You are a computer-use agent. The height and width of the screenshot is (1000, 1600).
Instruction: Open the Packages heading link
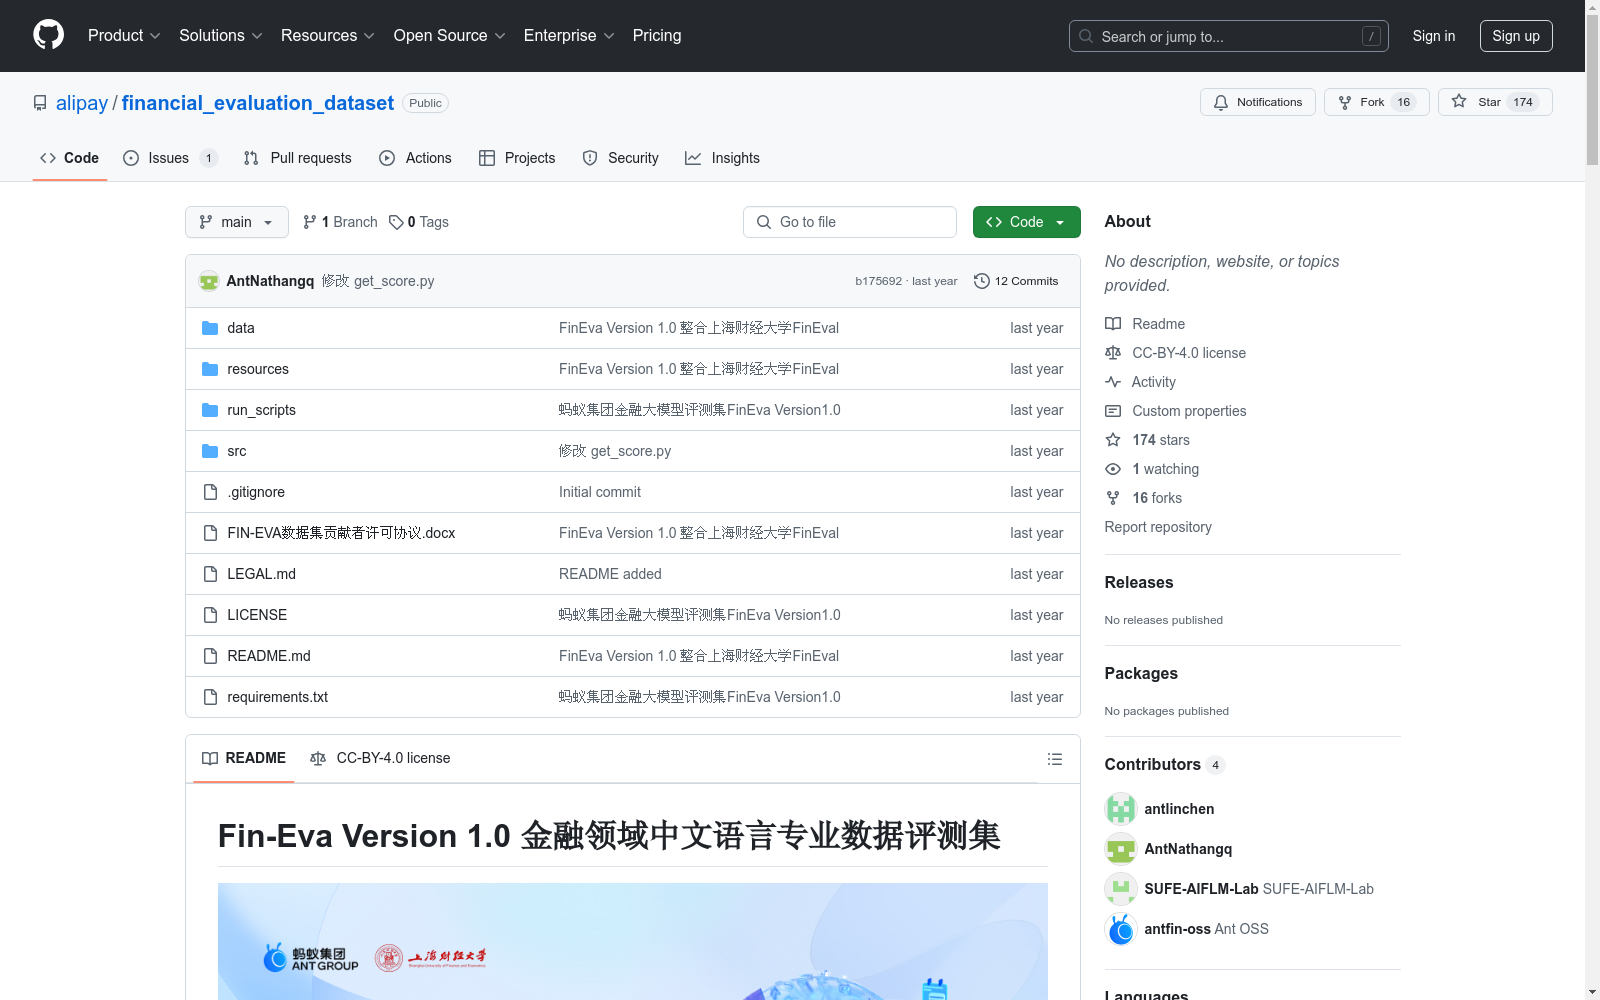1141,673
